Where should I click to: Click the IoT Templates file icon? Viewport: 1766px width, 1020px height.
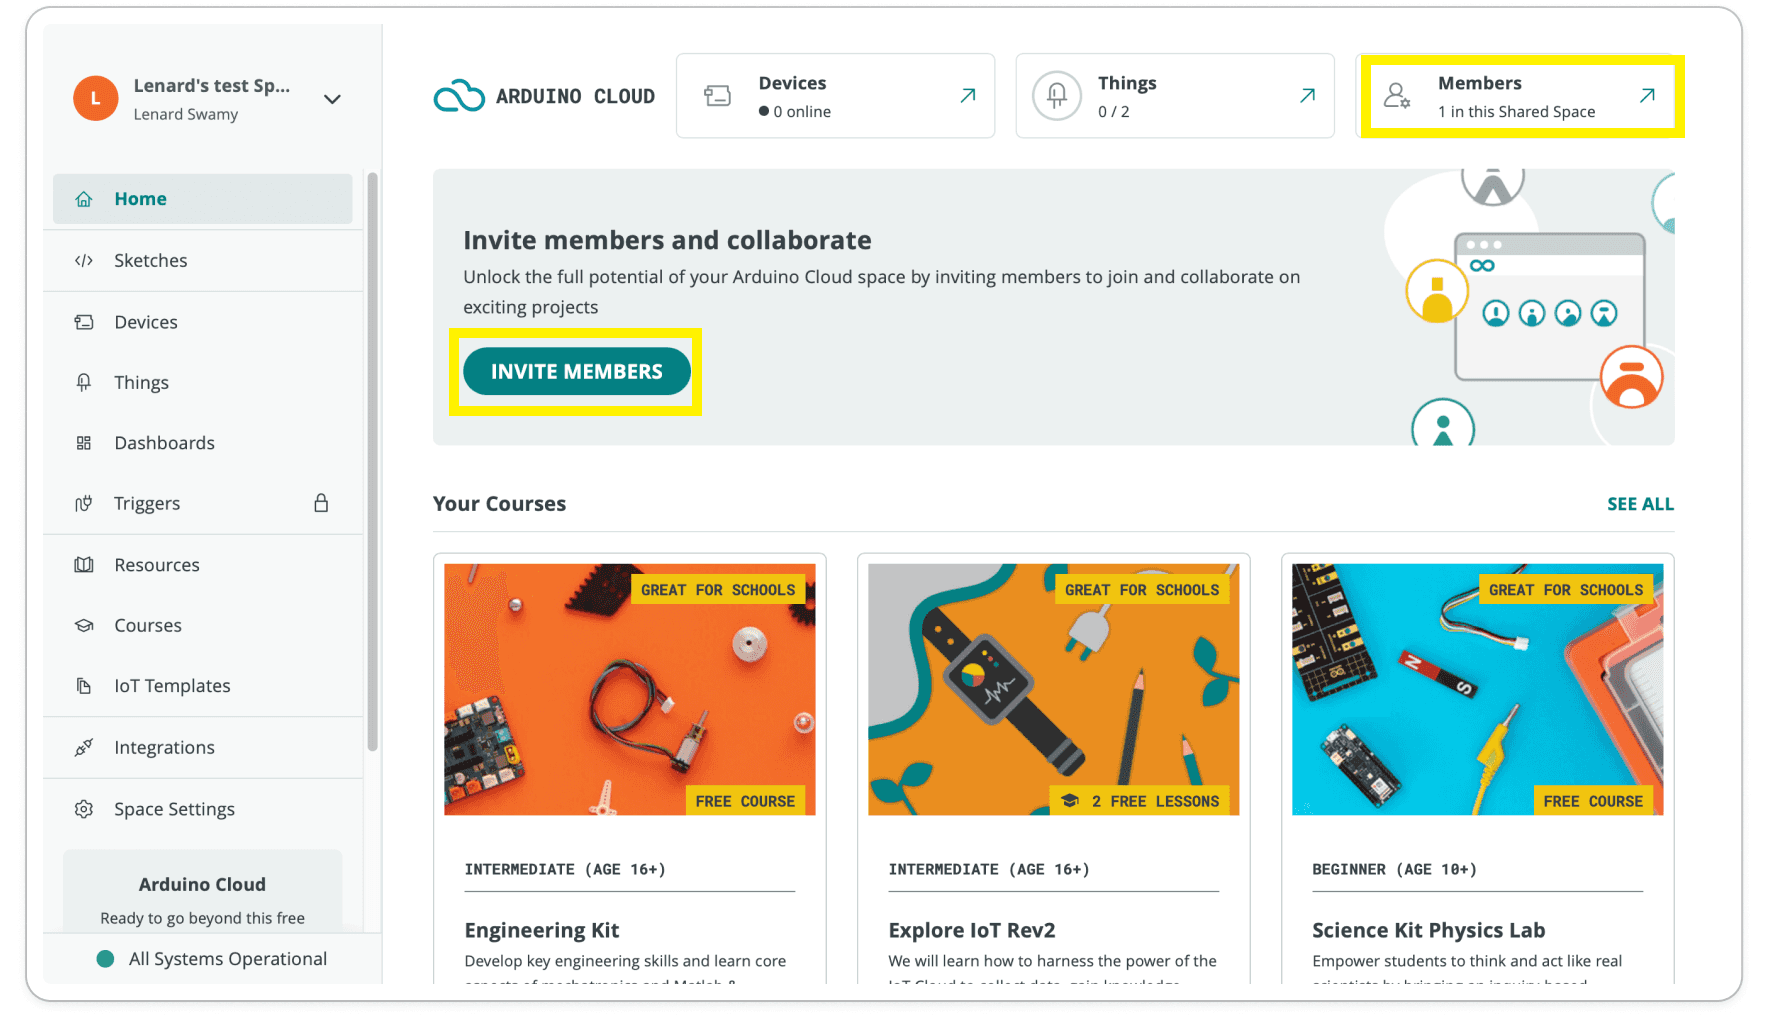(x=84, y=686)
